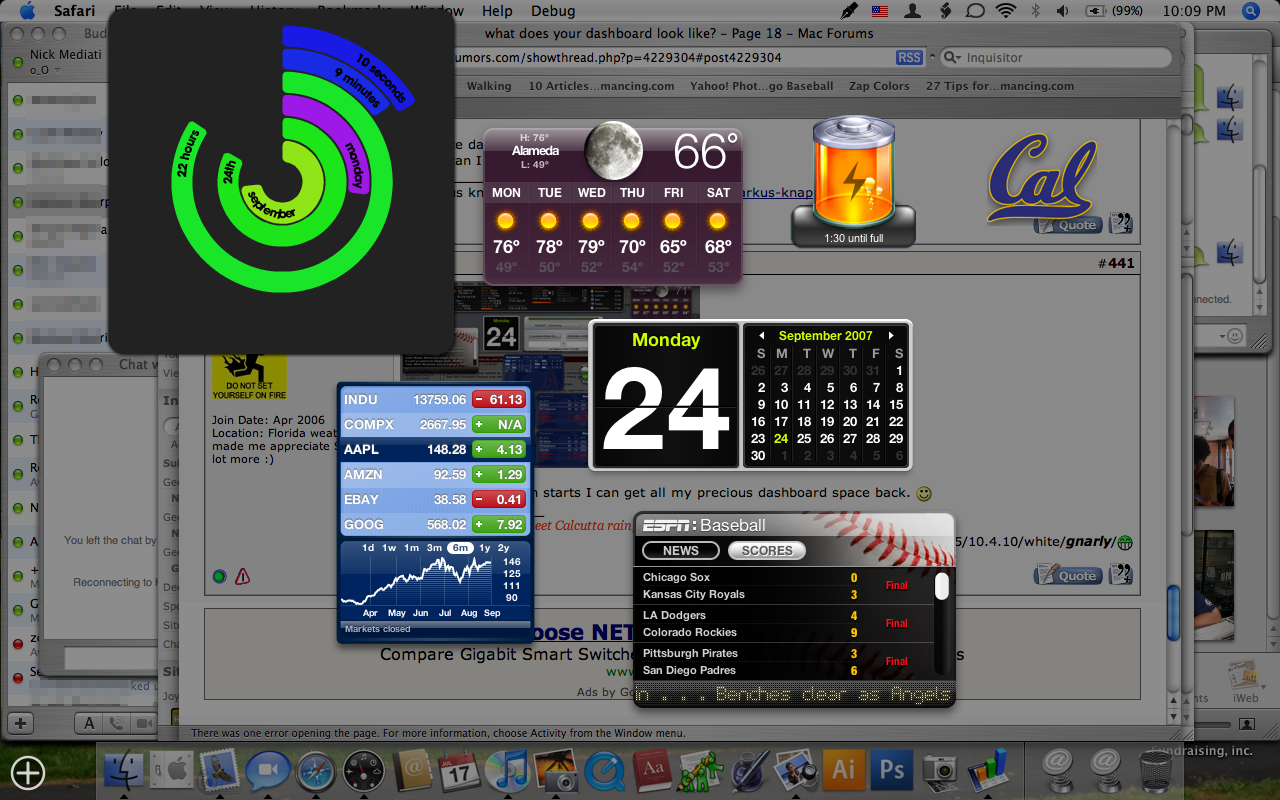1280x800 pixels.
Task: Switch to SCORES tab in ESPN widget
Action: pos(767,551)
